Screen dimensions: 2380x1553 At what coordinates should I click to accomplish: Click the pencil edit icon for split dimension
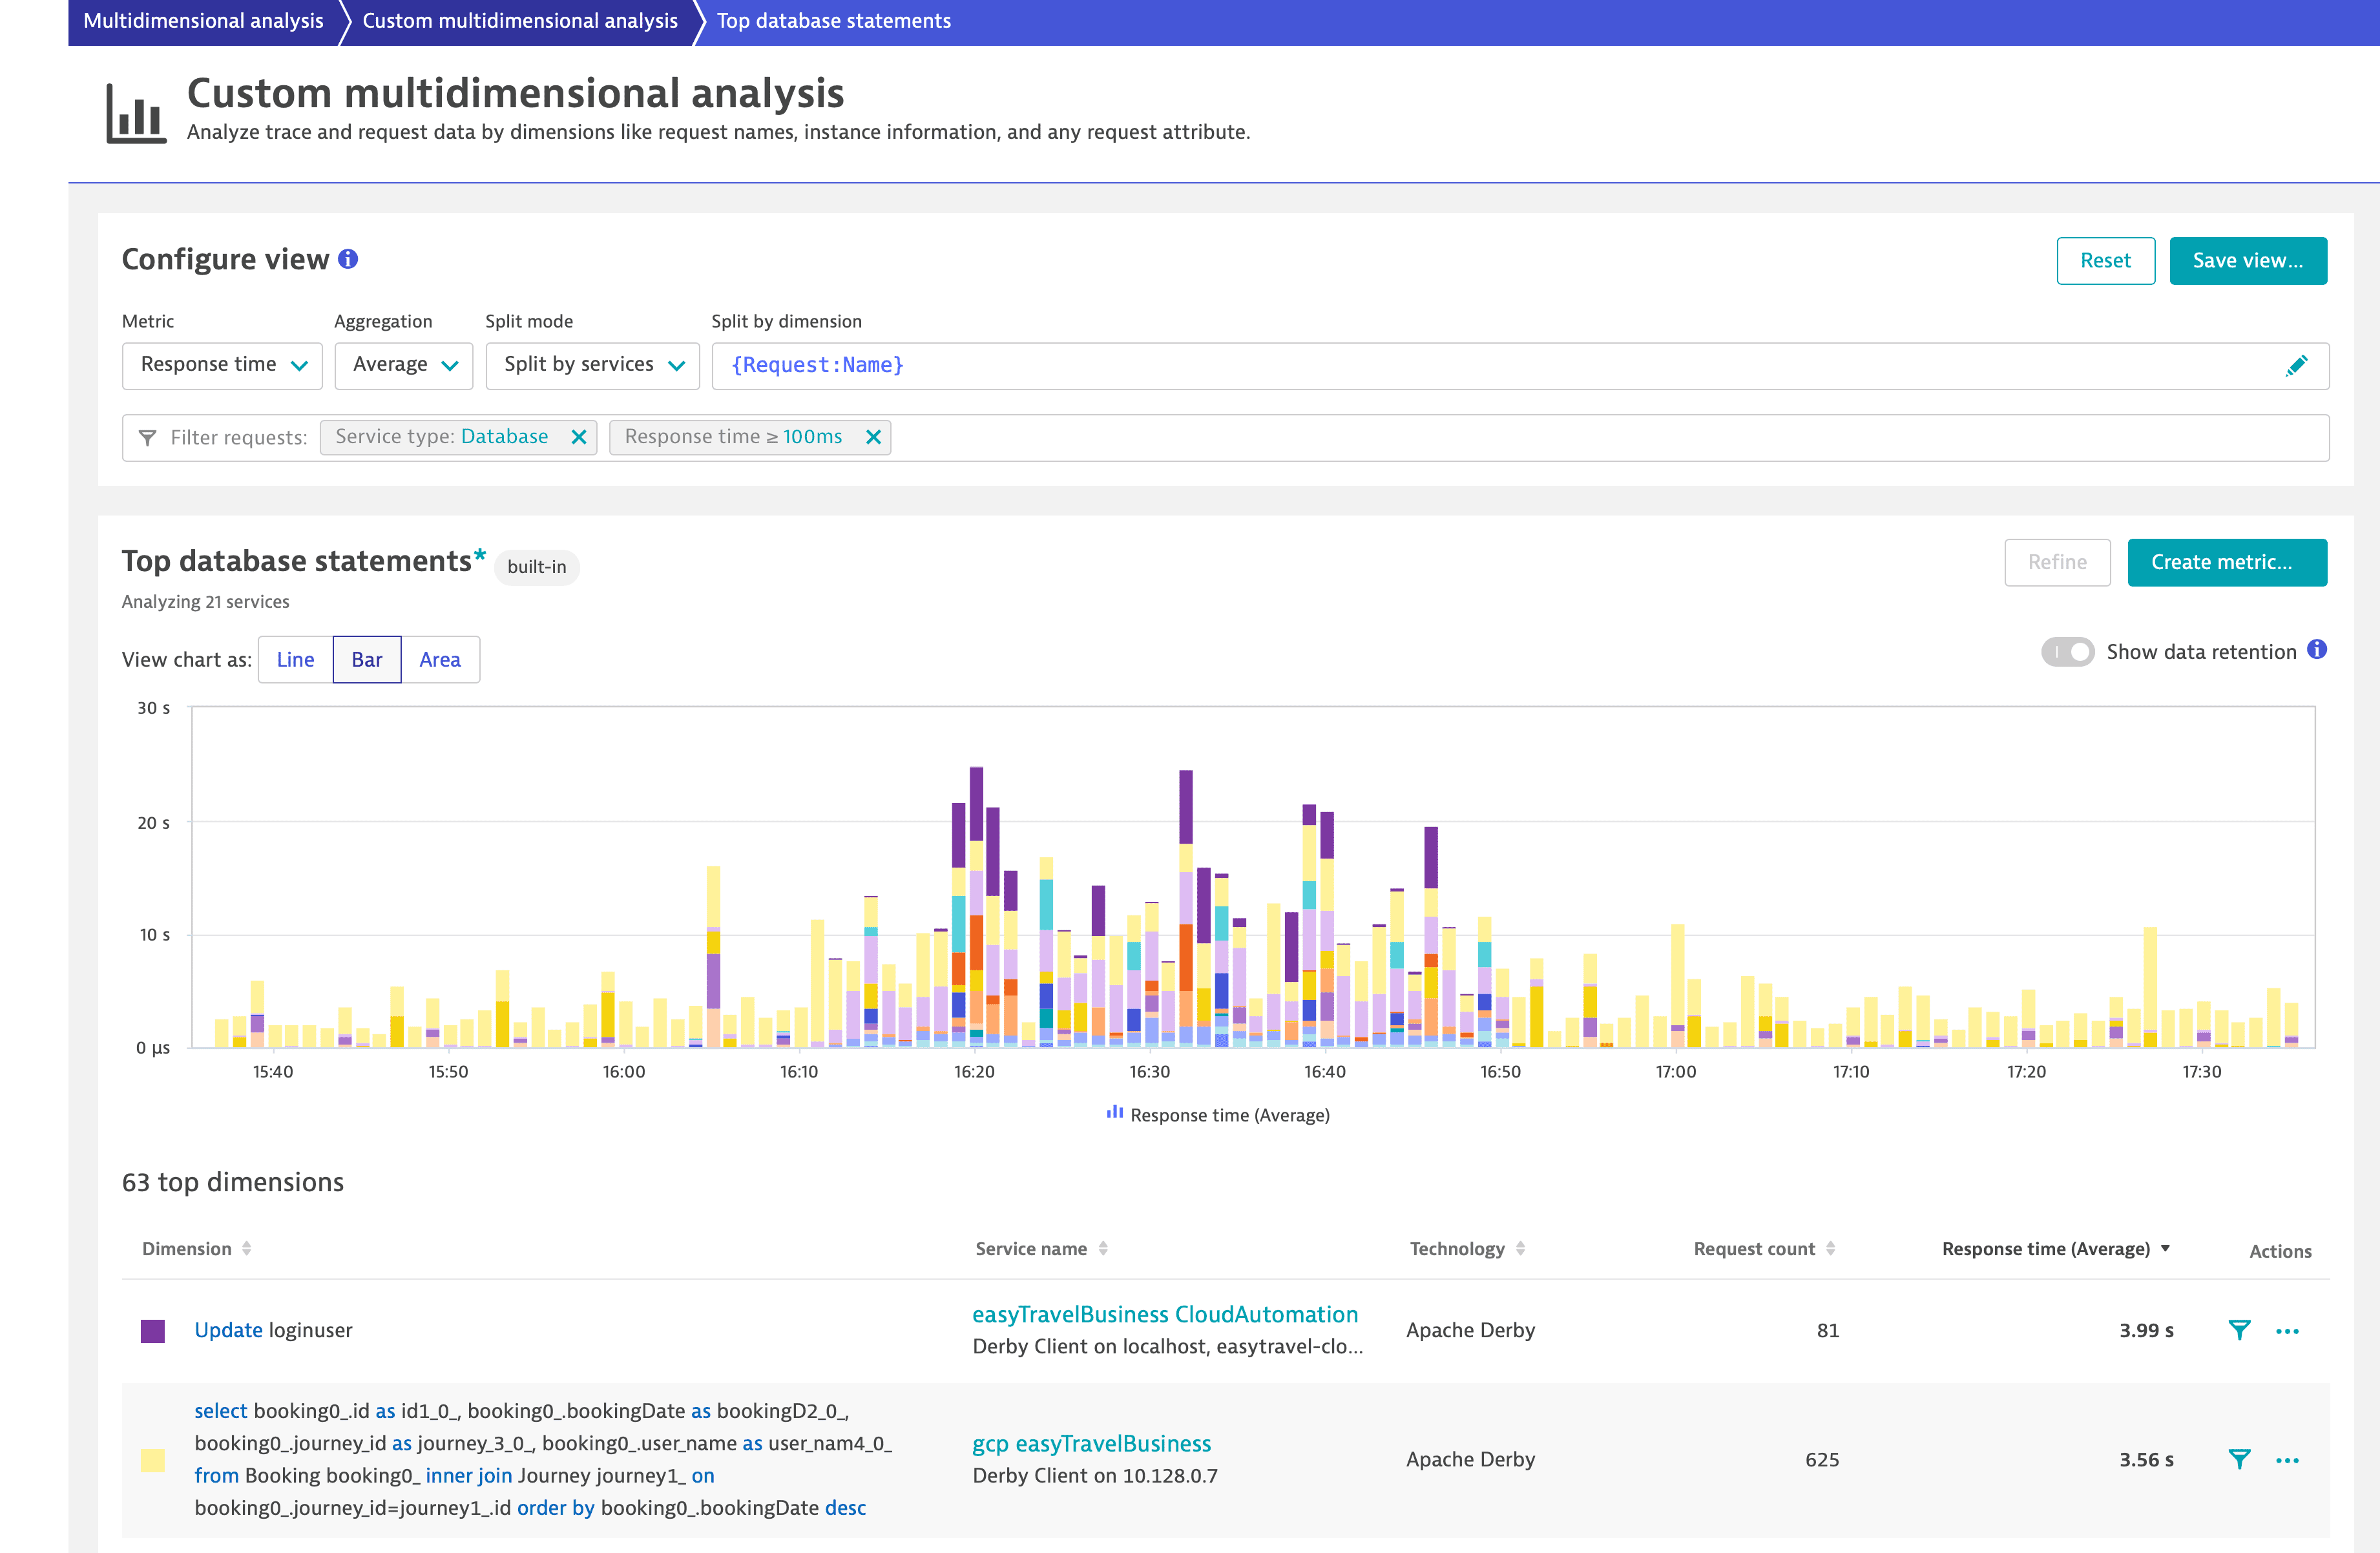pyautogui.click(x=2296, y=366)
